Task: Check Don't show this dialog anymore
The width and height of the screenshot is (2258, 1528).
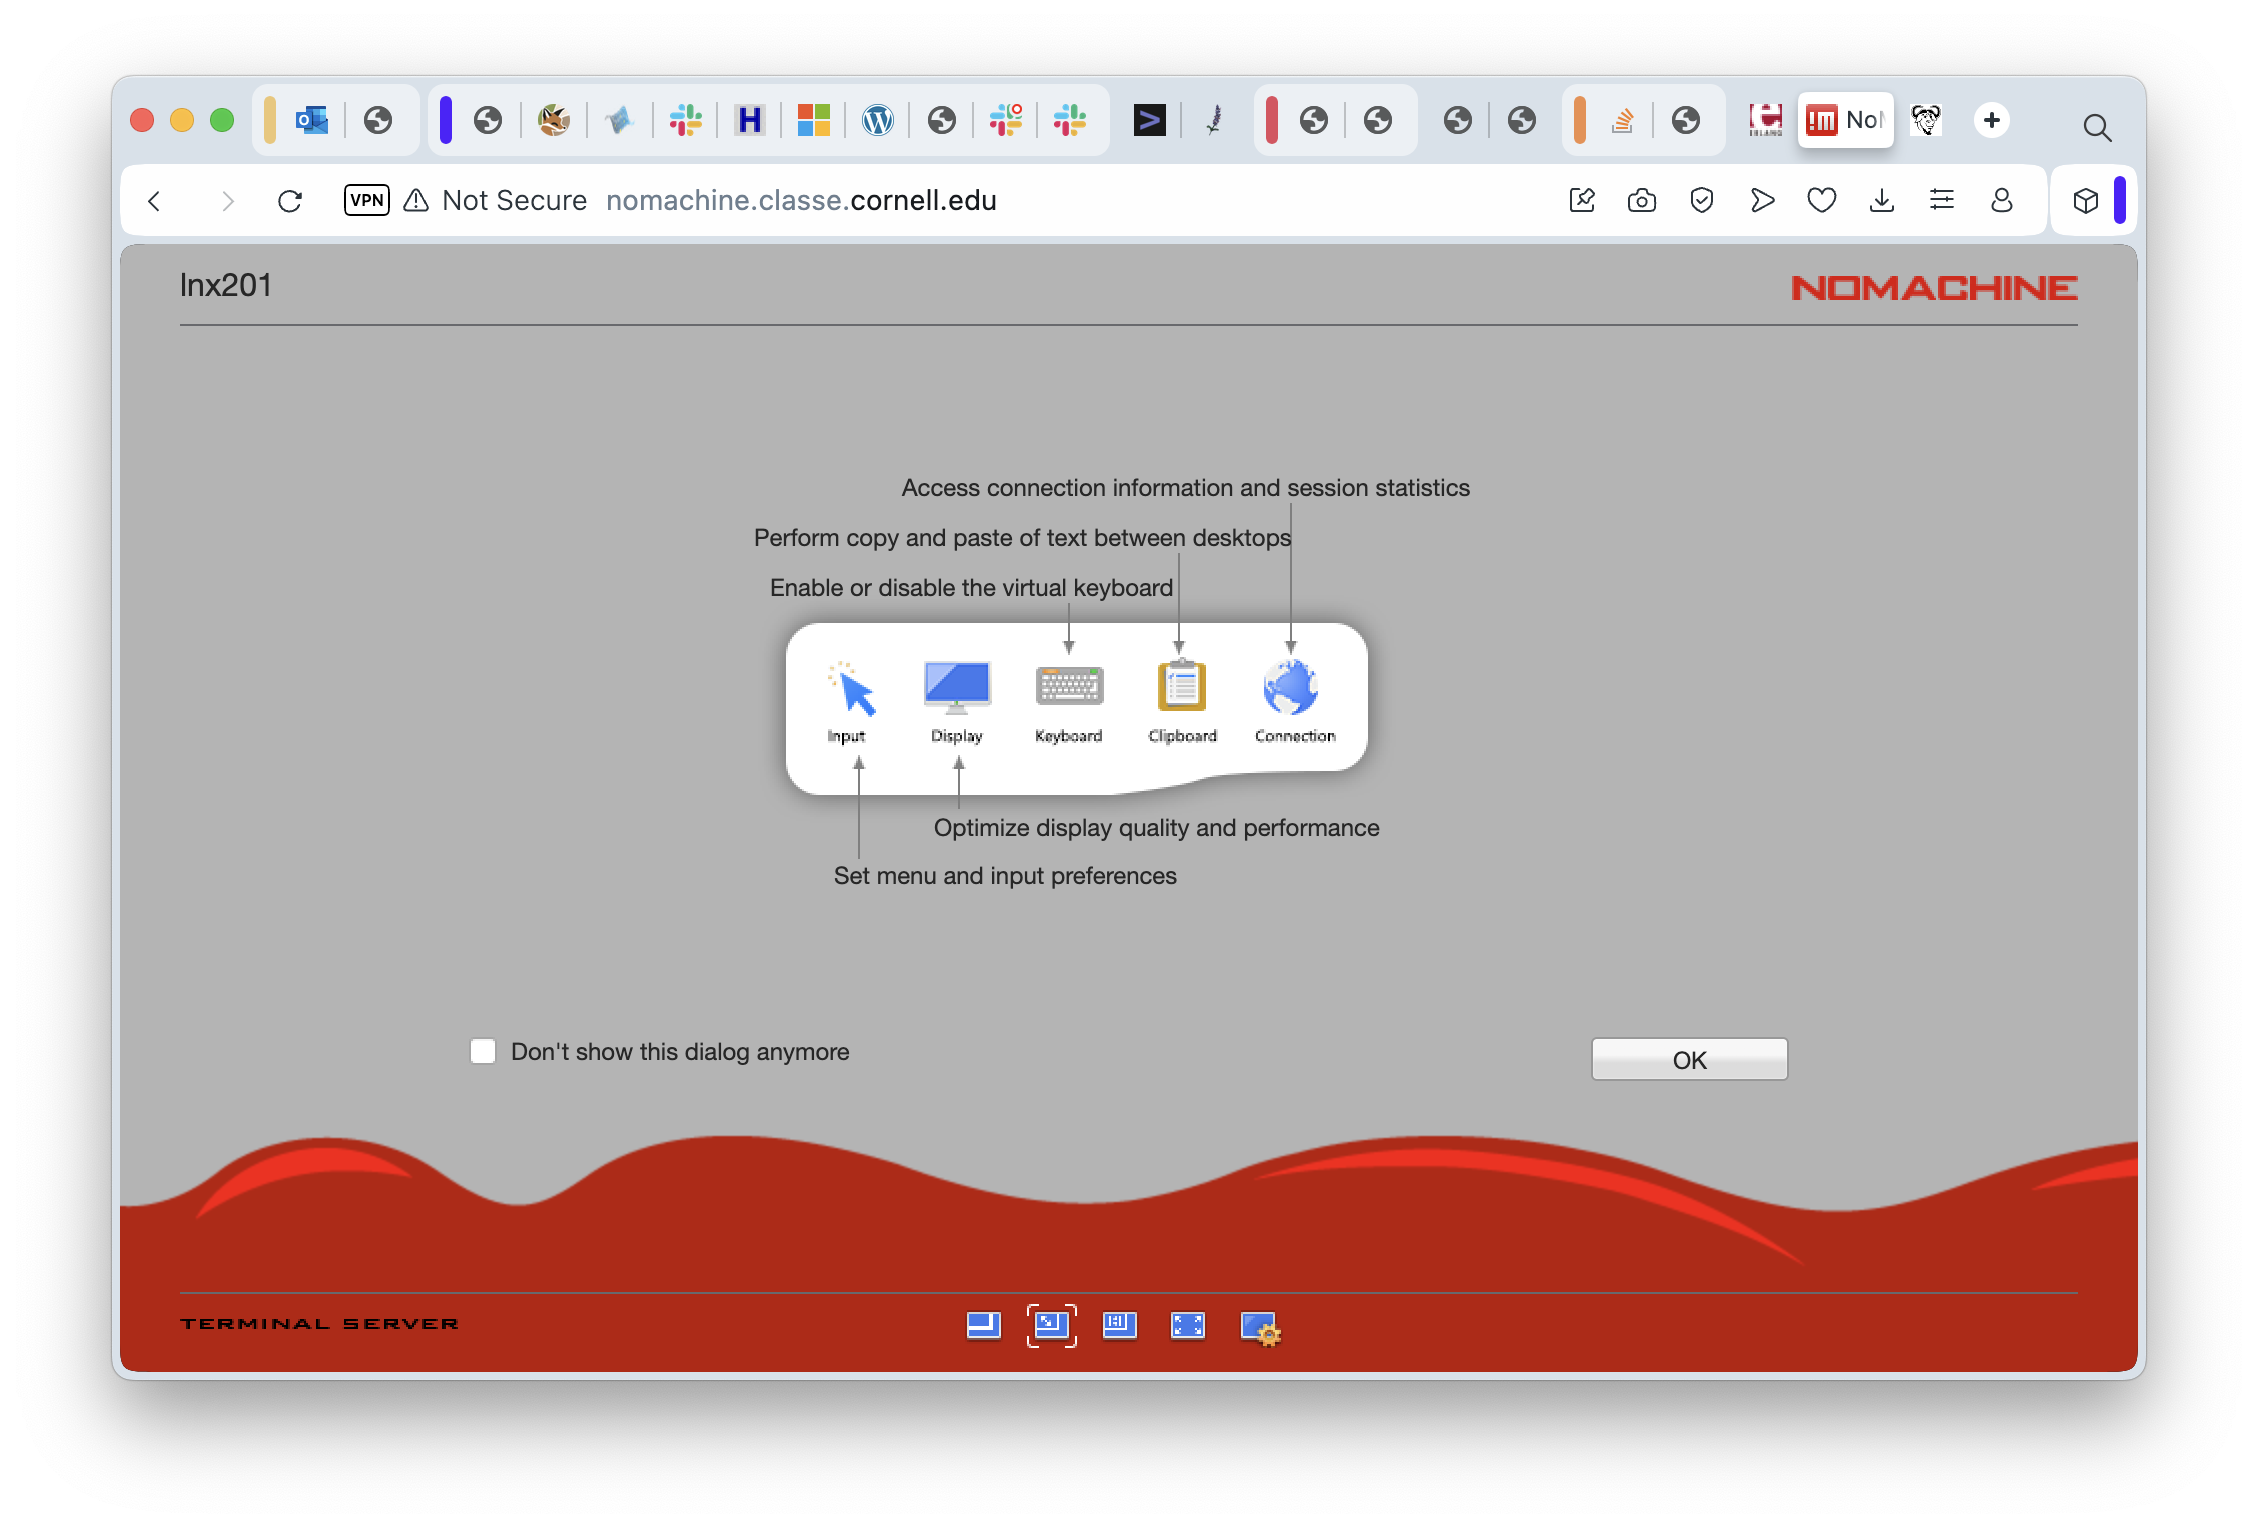Action: [483, 1051]
